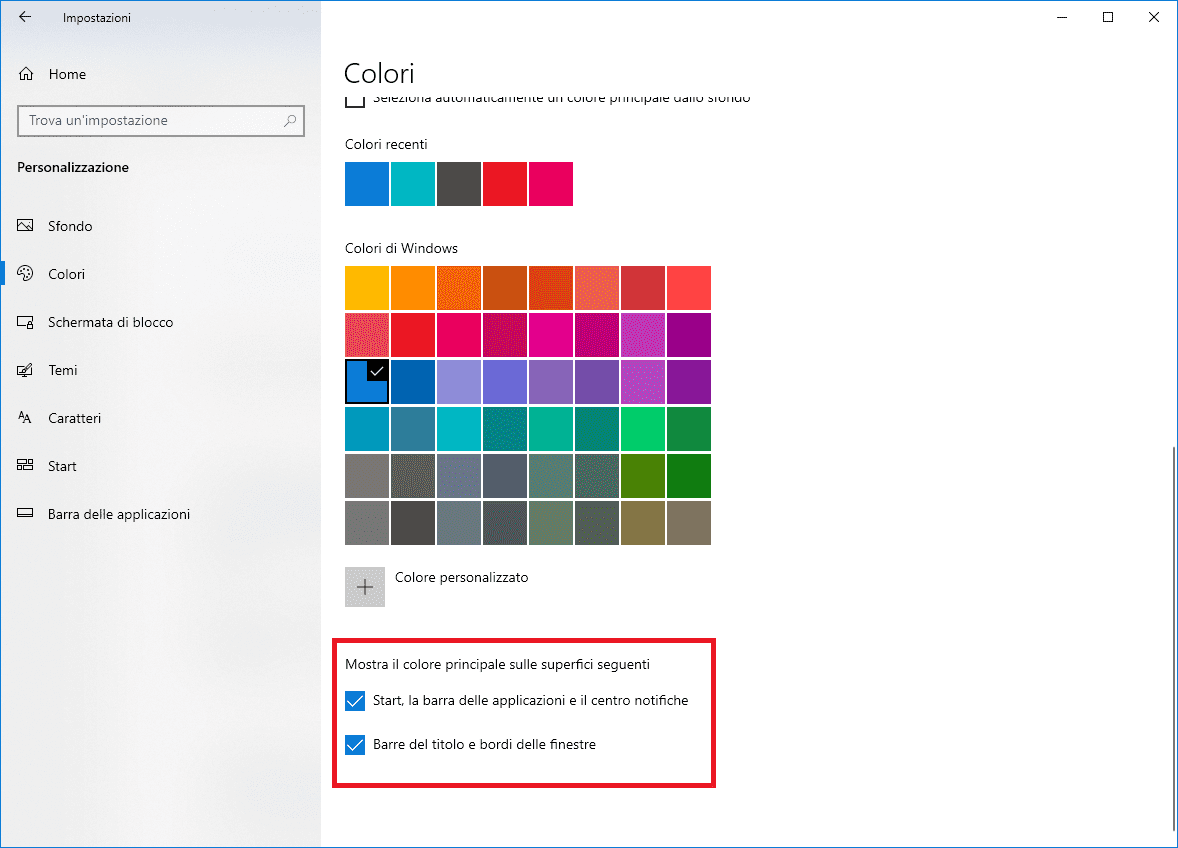Open the Colori section in sidebar
Viewport: 1178px width, 848px height.
(66, 274)
